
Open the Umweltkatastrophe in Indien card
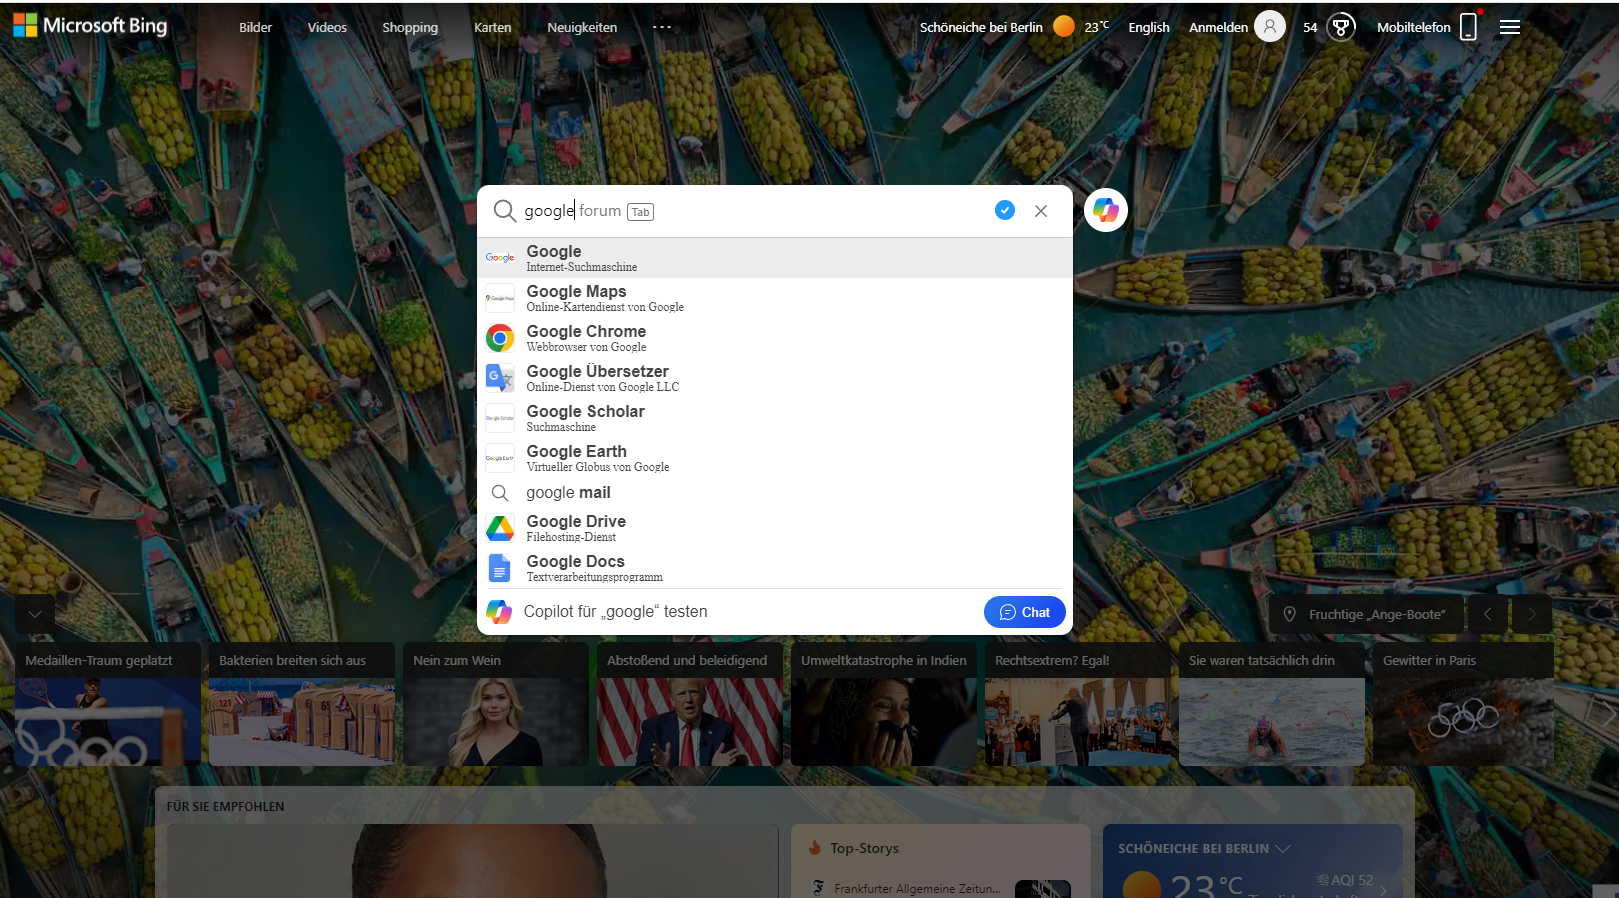(884, 704)
